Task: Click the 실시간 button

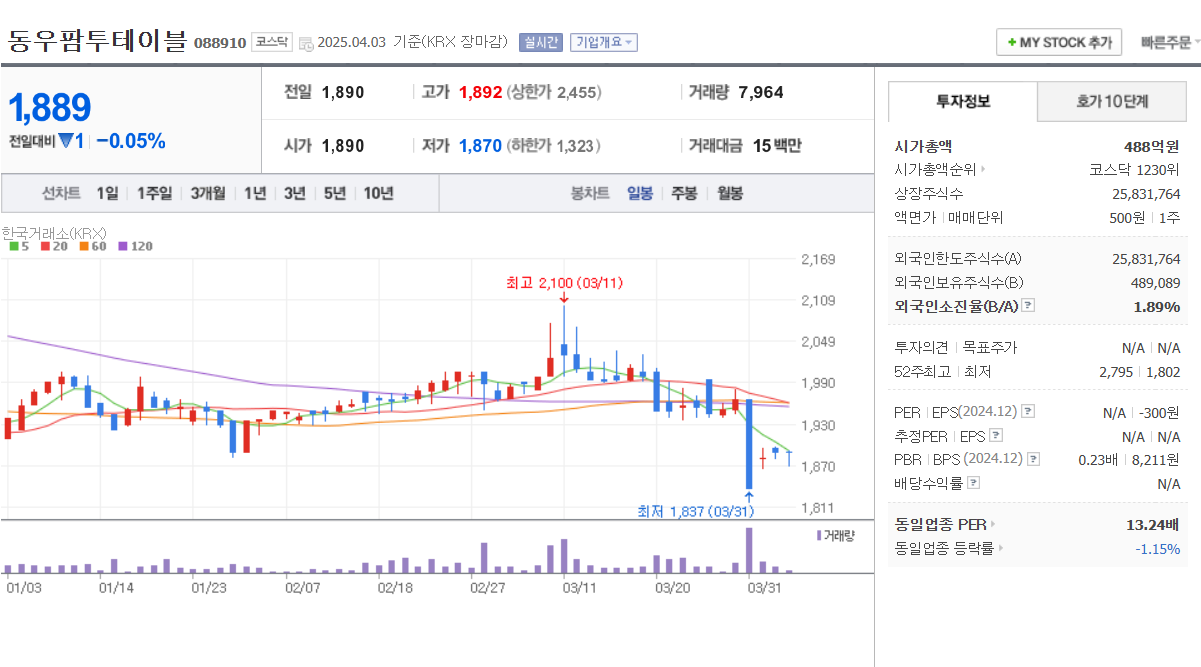Action: (540, 42)
